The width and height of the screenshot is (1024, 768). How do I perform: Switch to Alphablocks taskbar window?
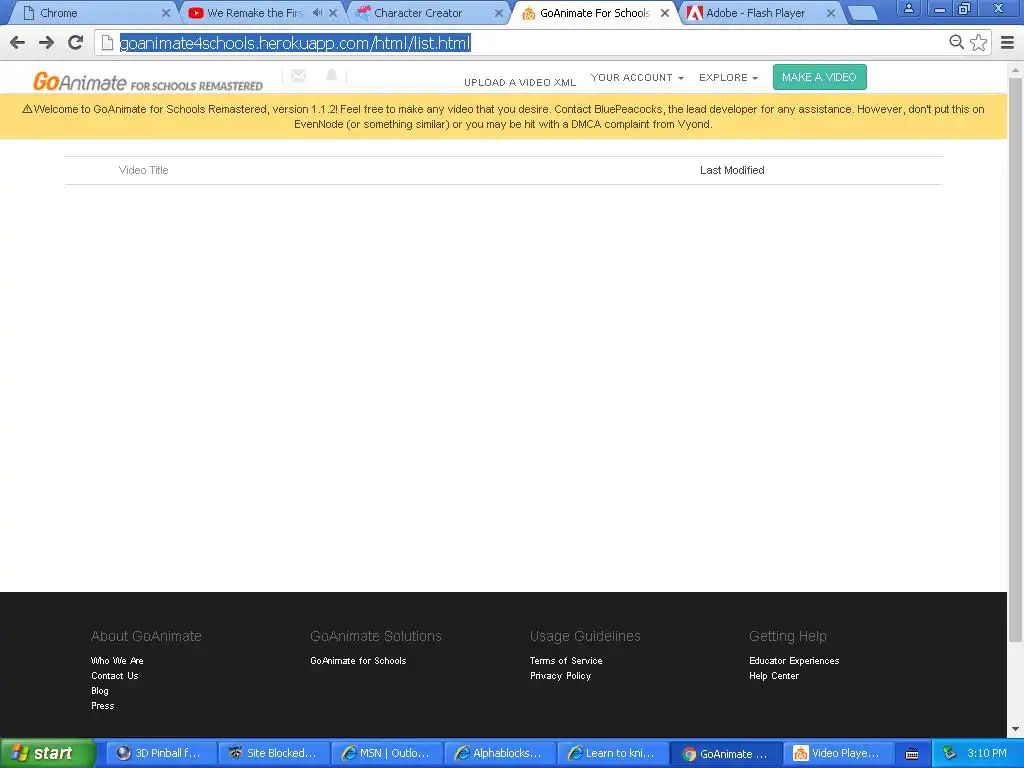click(x=500, y=753)
